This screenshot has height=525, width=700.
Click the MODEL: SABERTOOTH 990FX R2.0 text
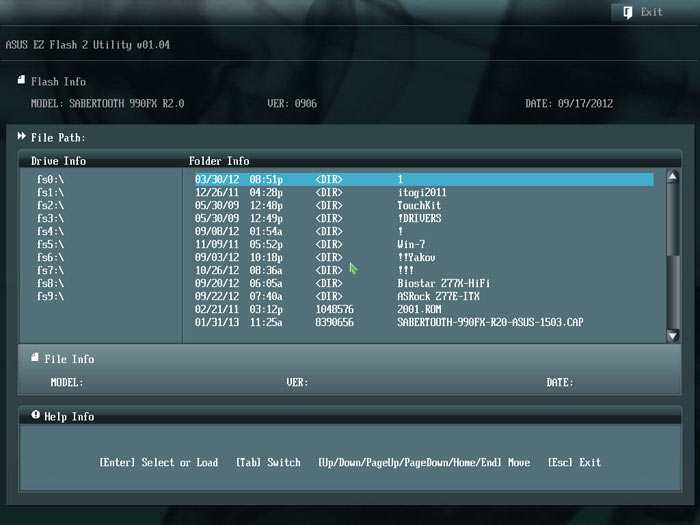point(108,104)
